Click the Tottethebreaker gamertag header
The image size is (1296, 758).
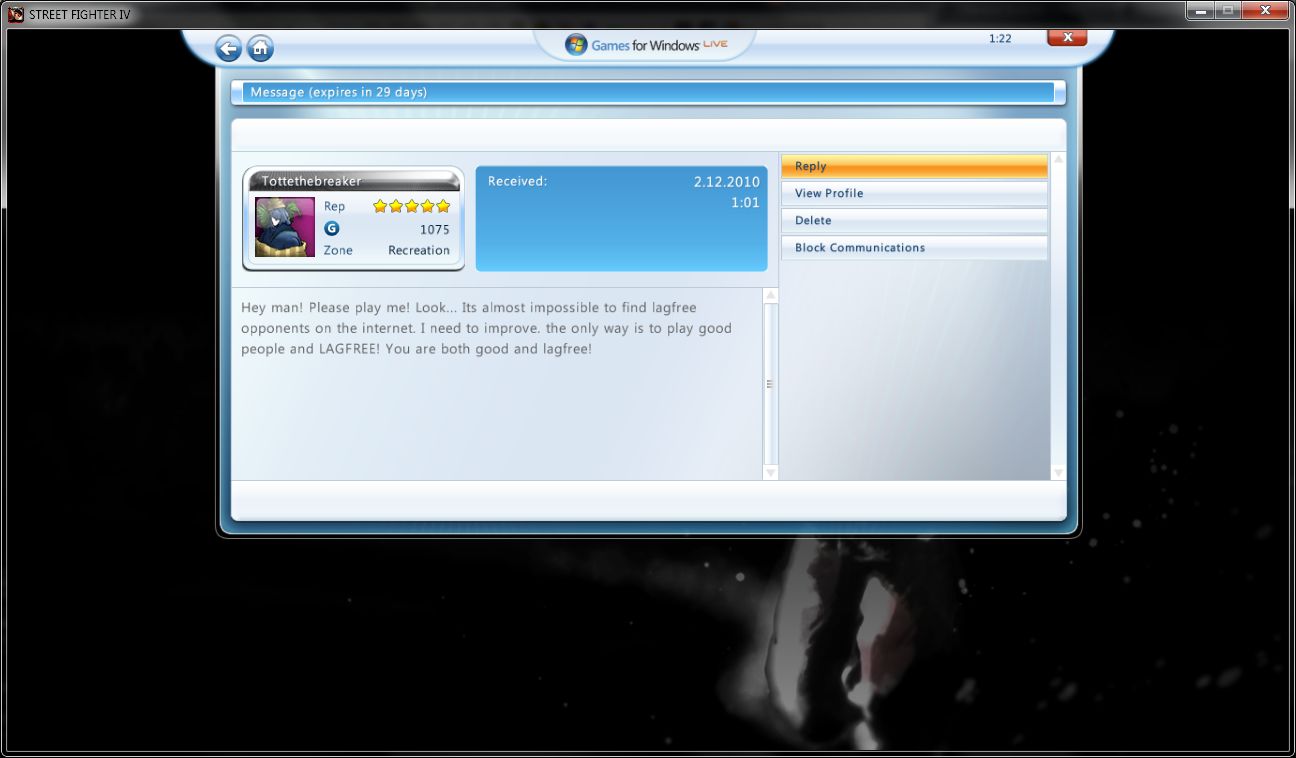point(353,181)
